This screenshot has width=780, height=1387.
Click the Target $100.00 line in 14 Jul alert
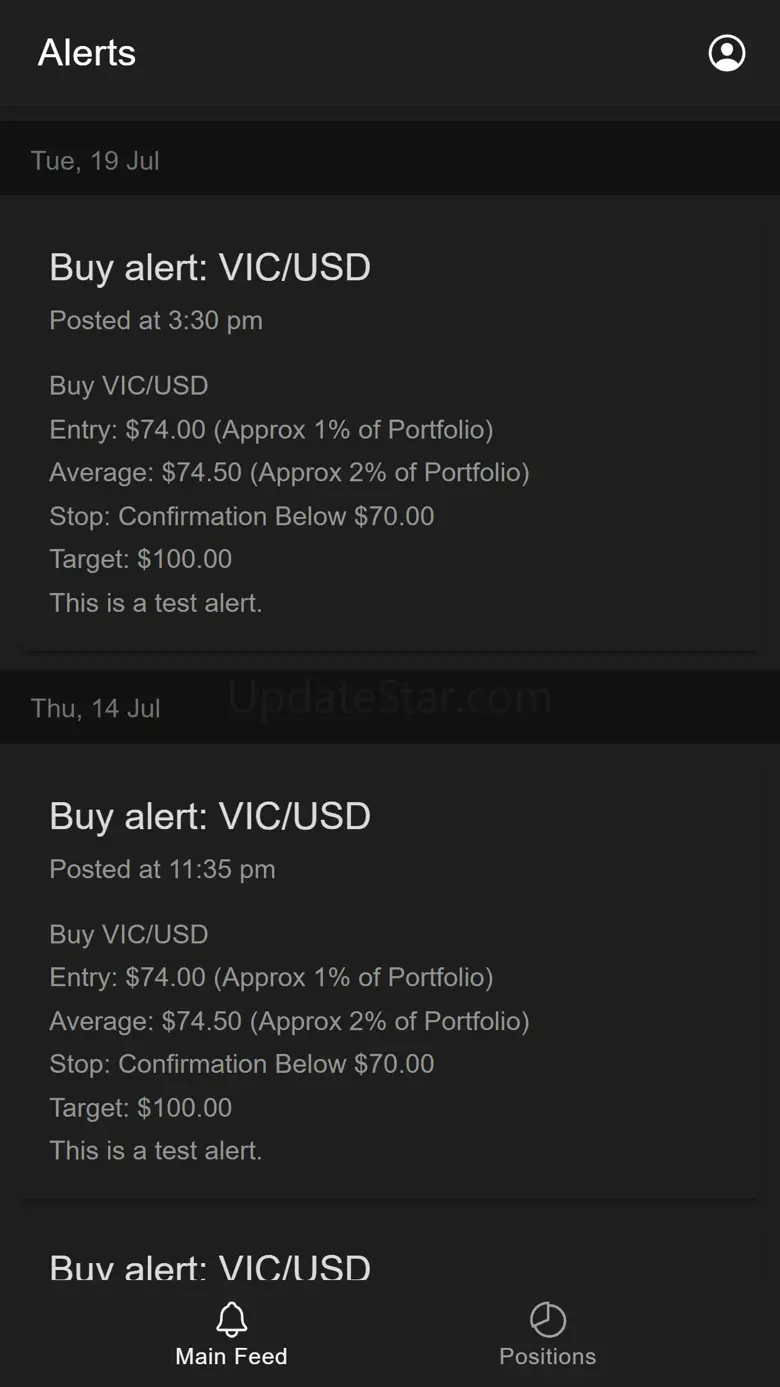[x=141, y=1108]
